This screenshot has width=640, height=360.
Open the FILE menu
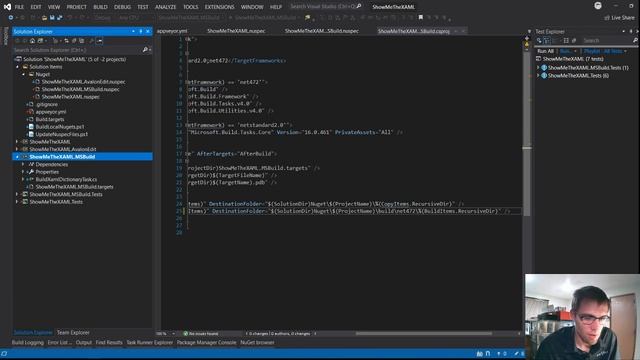tap(19, 7)
